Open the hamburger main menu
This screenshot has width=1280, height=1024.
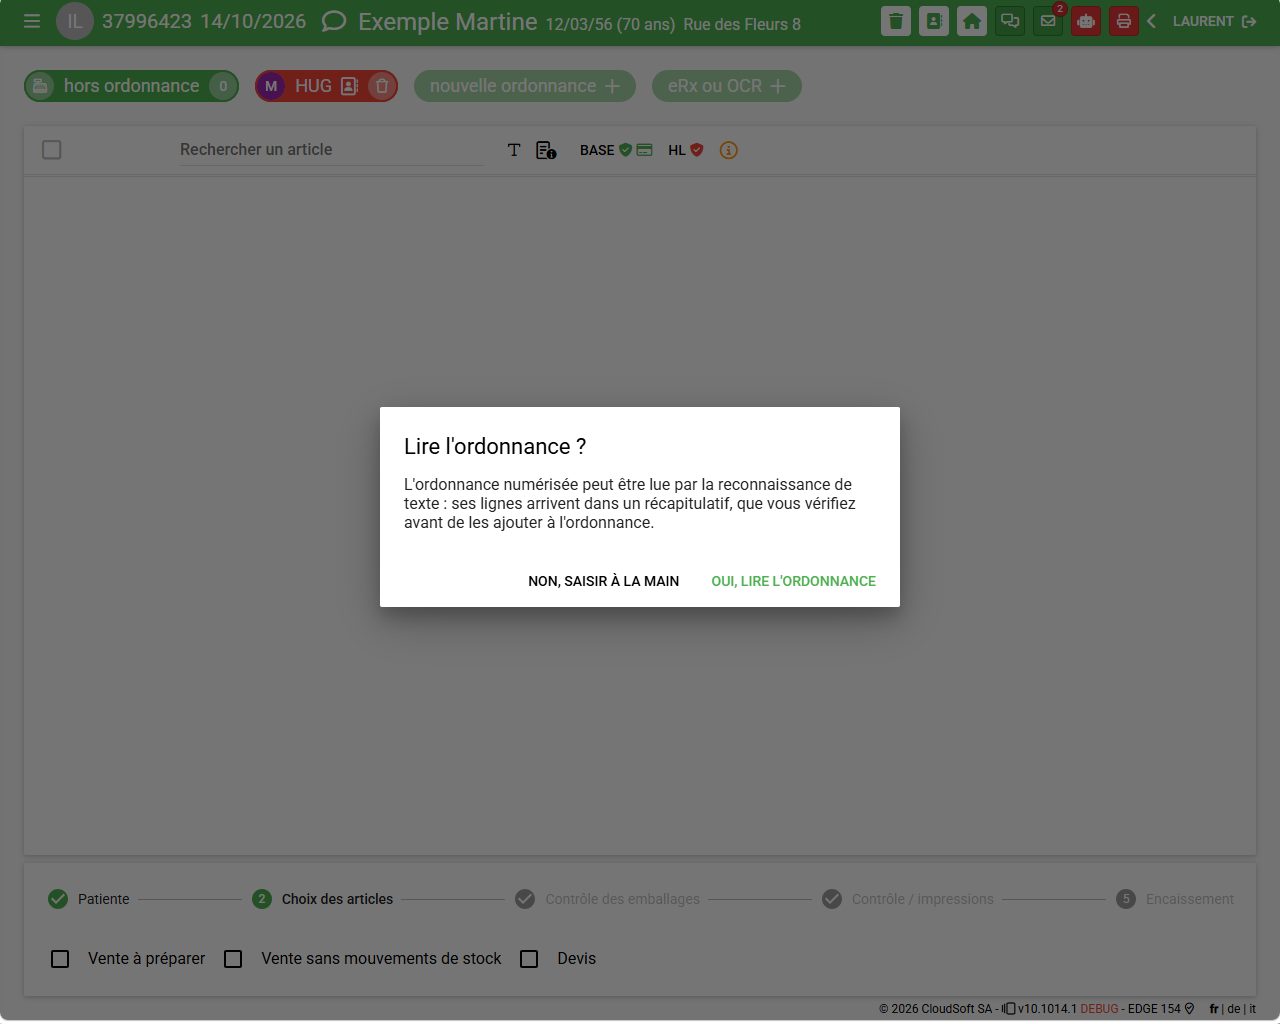click(32, 21)
